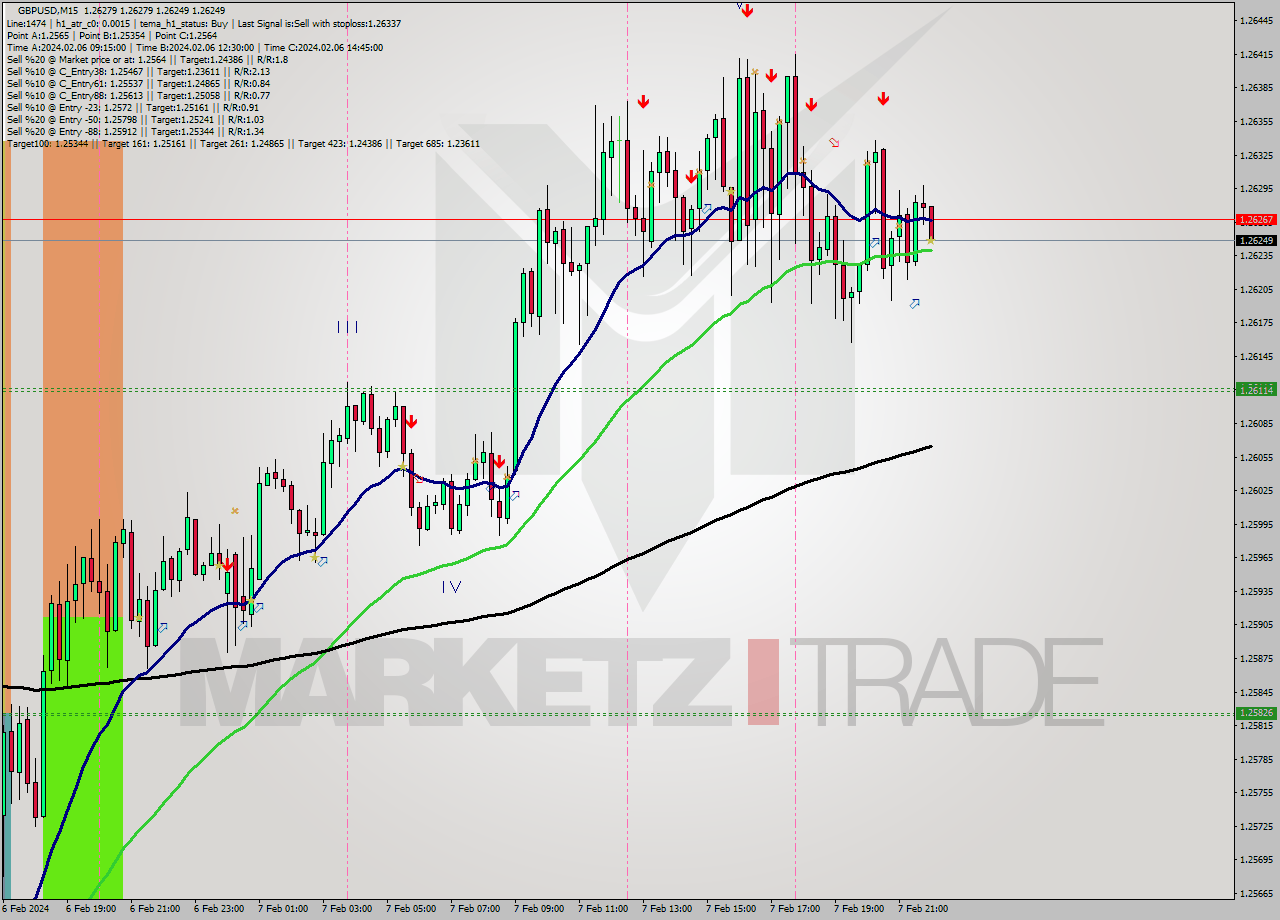This screenshot has height=920, width=1280.
Task: Click the '6 Feb 19:00' time label
Action: click(92, 909)
